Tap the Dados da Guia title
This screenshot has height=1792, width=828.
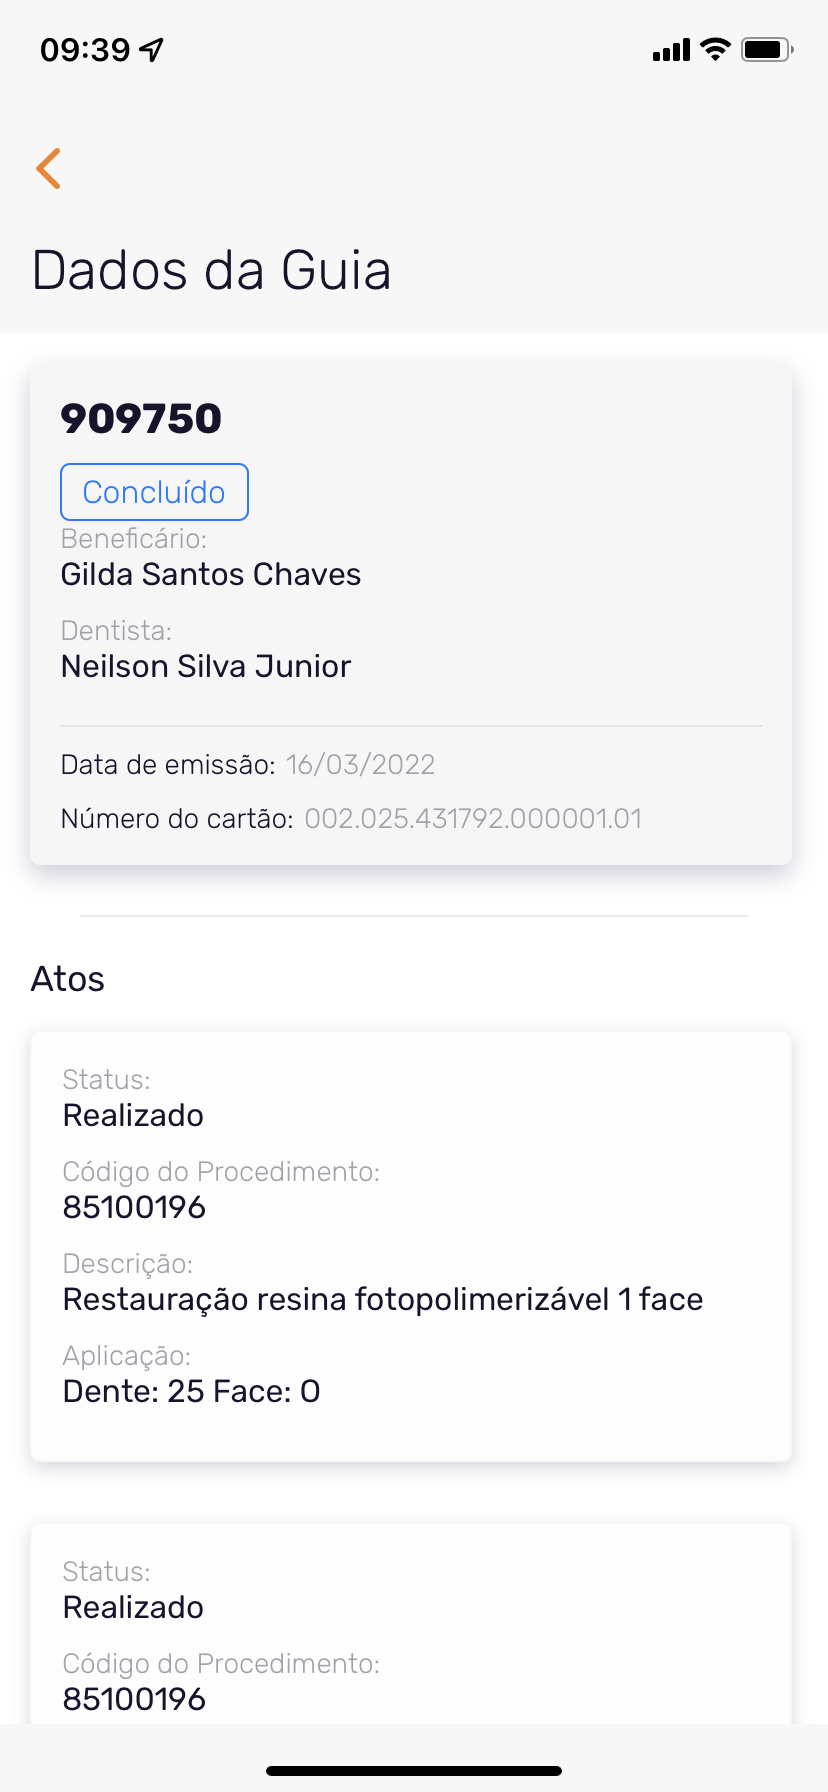point(211,271)
